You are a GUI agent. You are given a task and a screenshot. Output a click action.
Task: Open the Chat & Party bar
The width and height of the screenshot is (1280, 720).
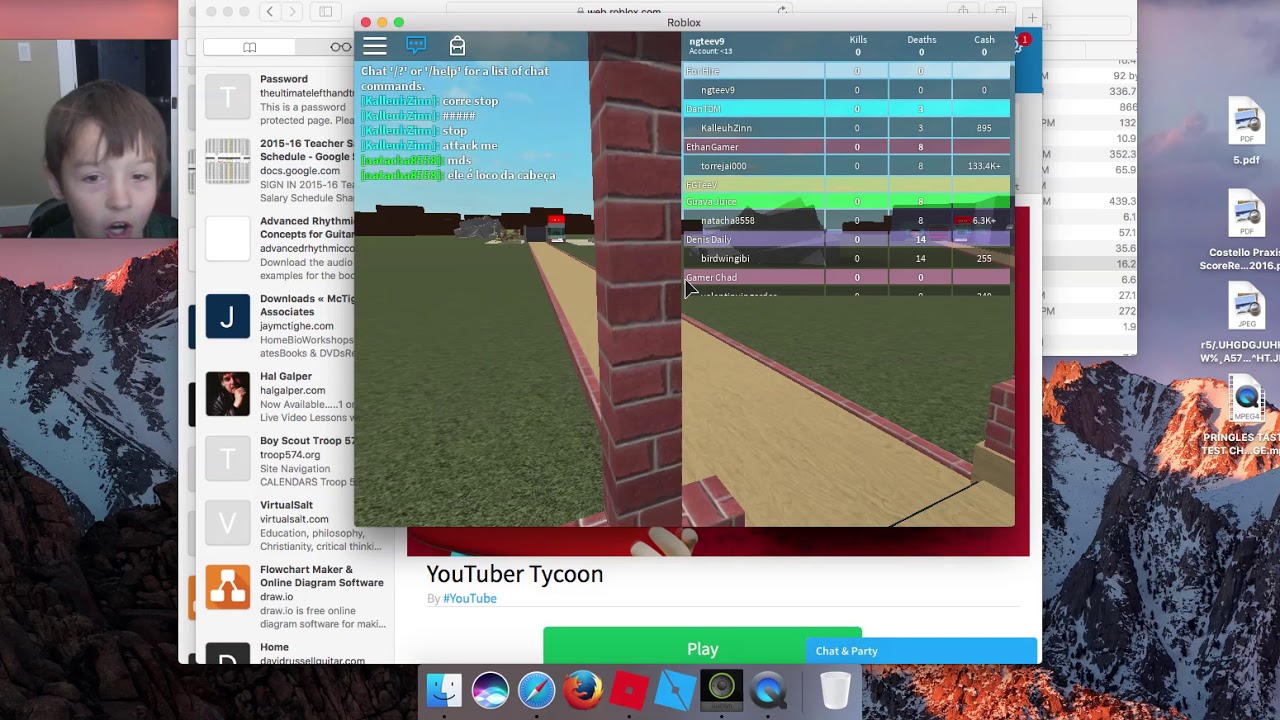click(920, 651)
